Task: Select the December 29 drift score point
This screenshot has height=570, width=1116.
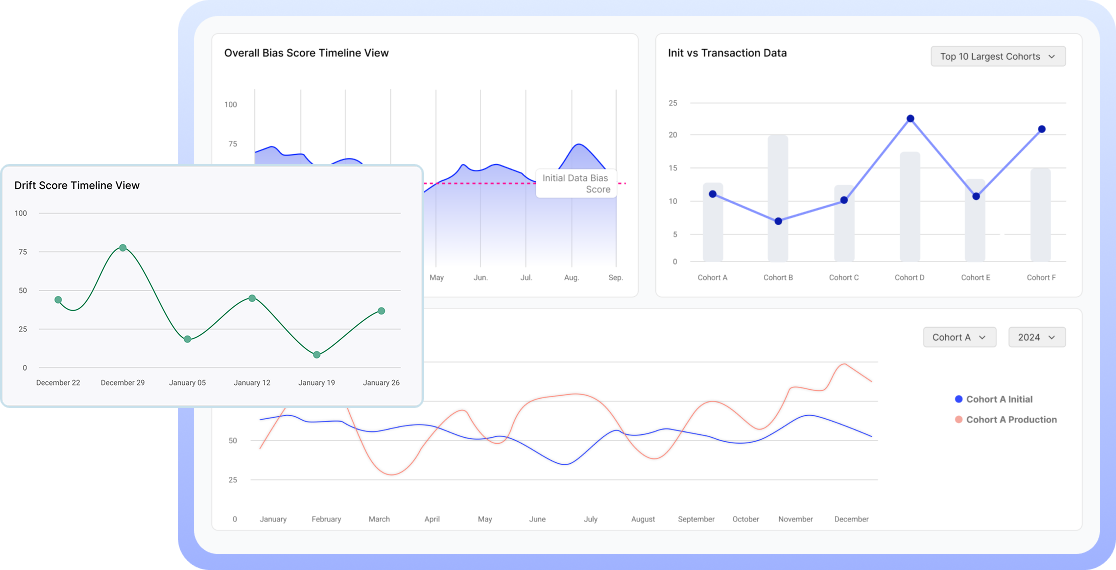Action: point(123,247)
